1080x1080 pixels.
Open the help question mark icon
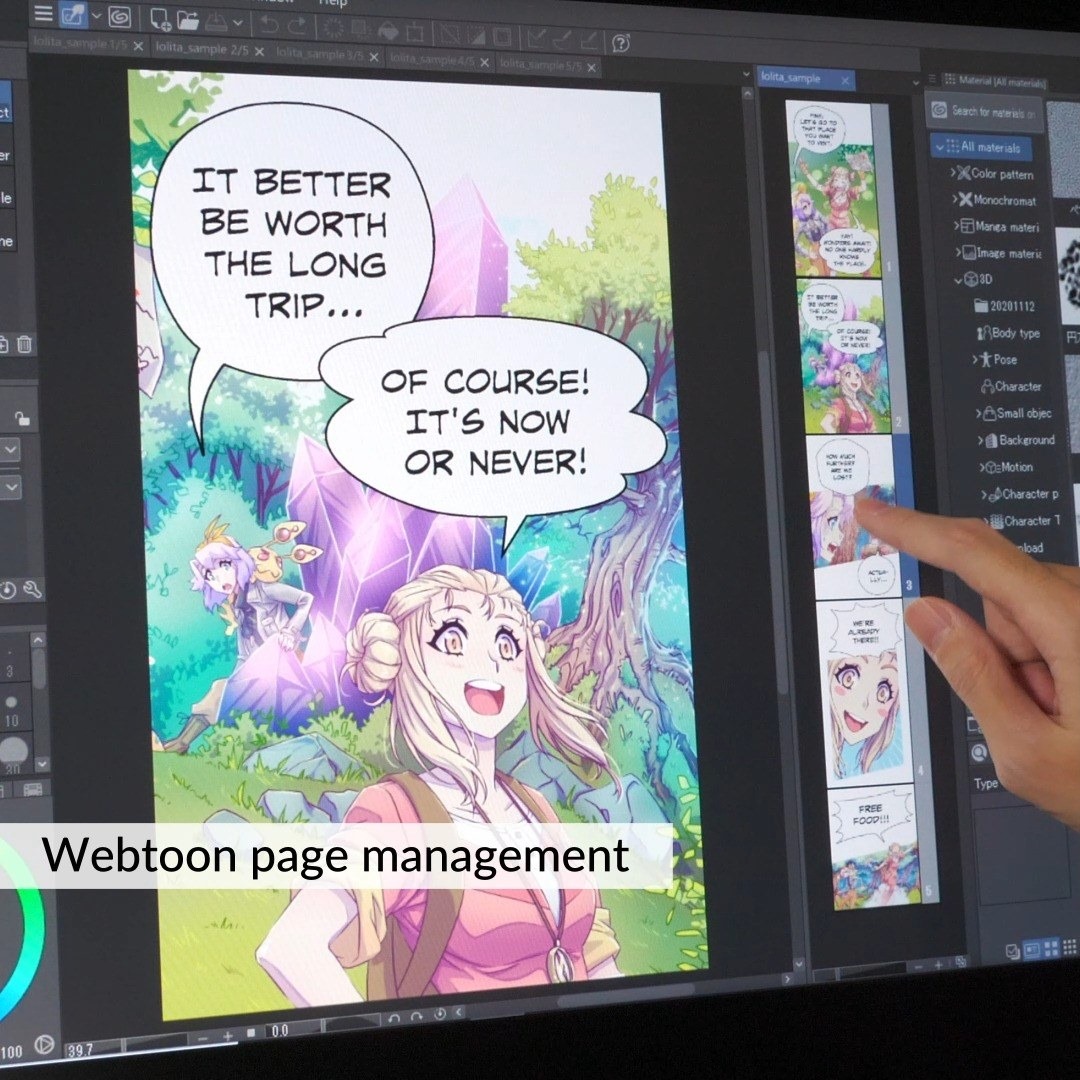[621, 43]
